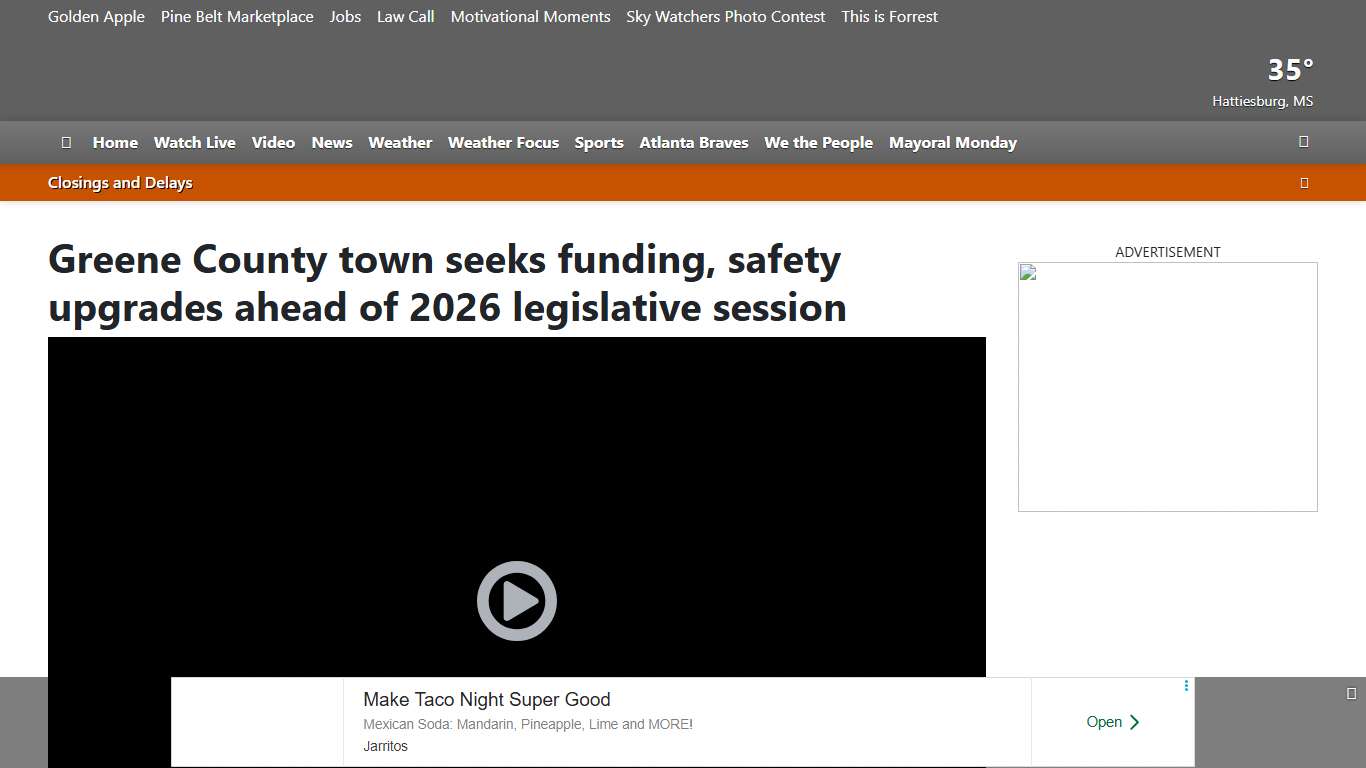1366x768 pixels.
Task: Check Hattiesburg weather via the 35° display
Action: click(x=1289, y=69)
